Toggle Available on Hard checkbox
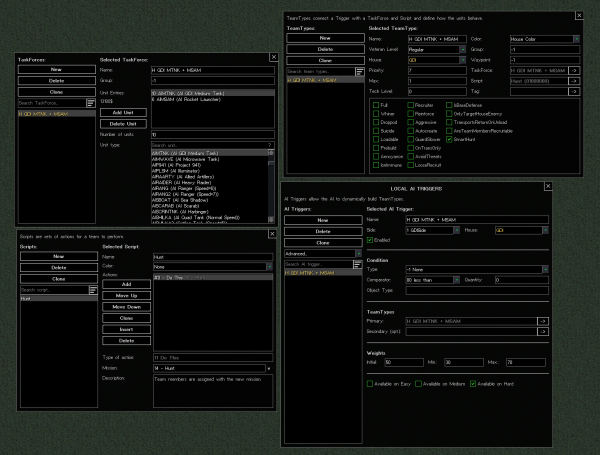Image resolution: width=600 pixels, height=455 pixels. (473, 383)
